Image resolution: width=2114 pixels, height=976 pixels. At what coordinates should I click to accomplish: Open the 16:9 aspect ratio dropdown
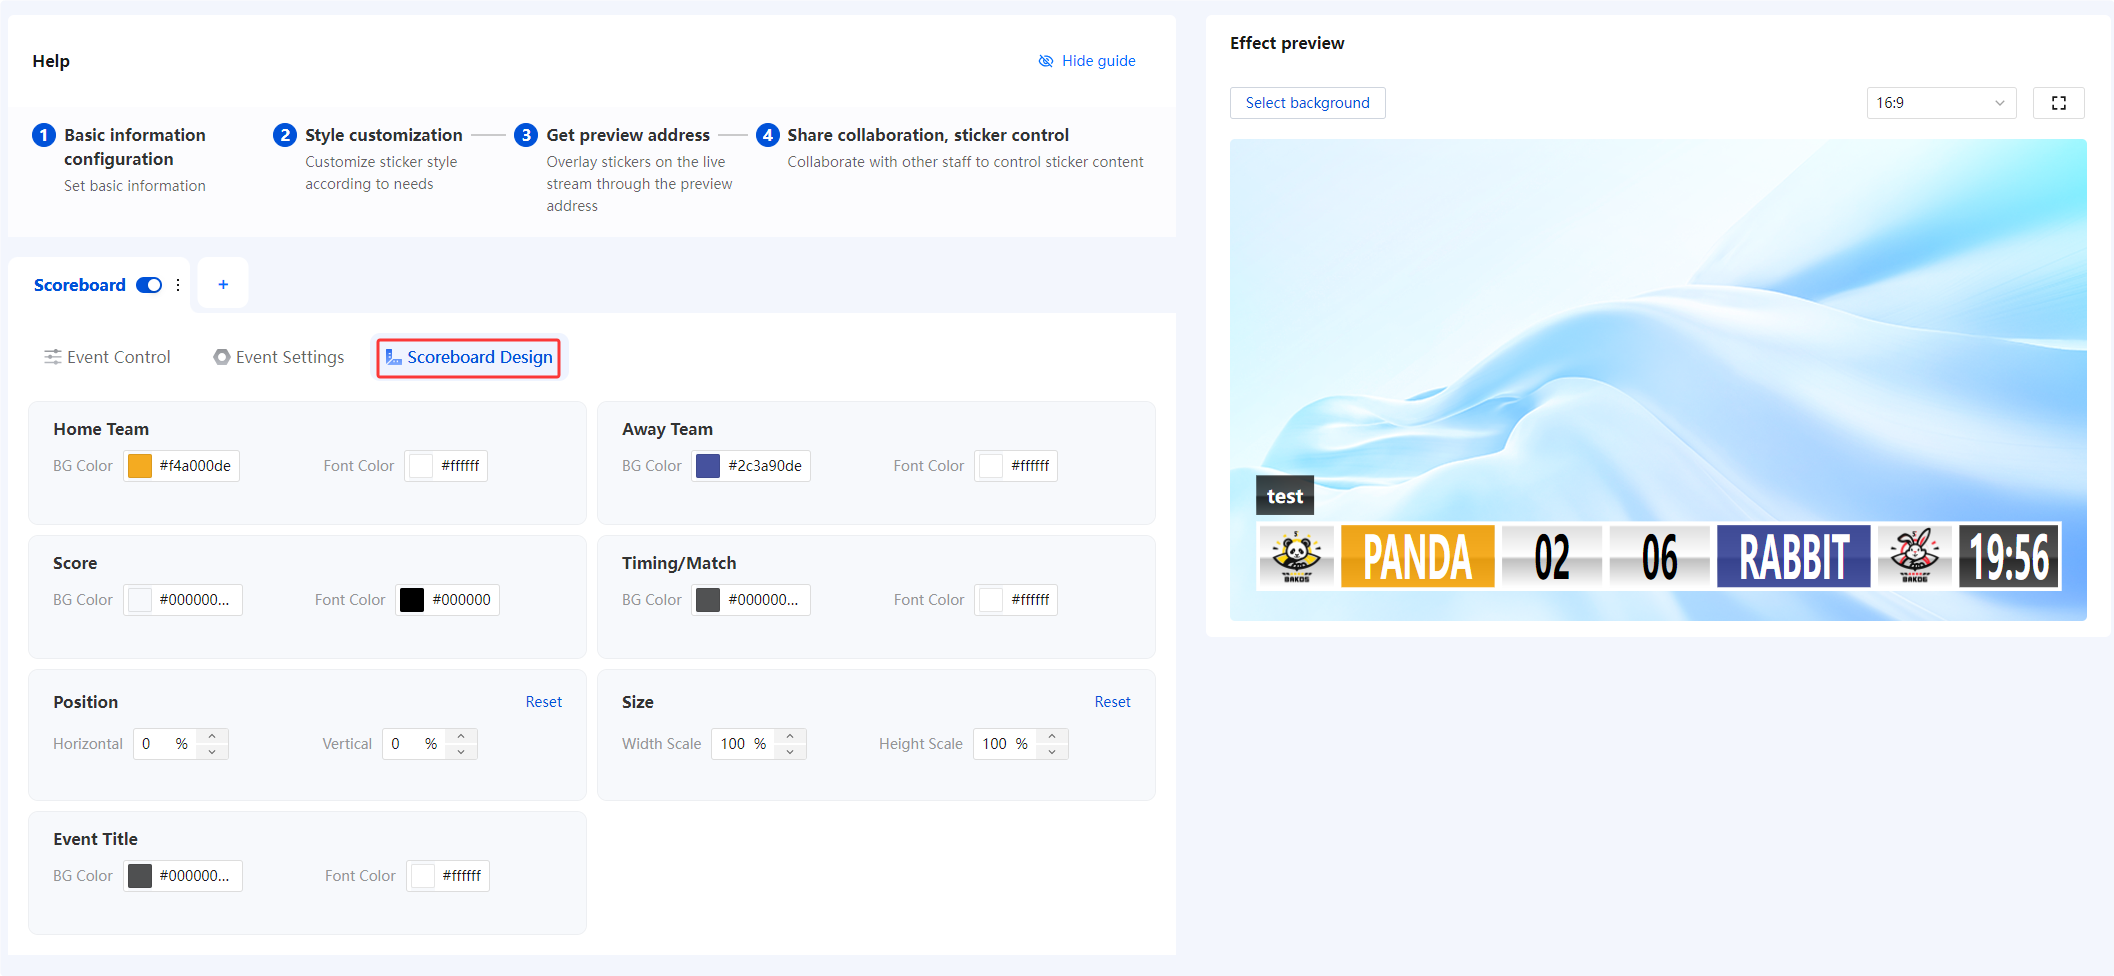coord(1940,103)
